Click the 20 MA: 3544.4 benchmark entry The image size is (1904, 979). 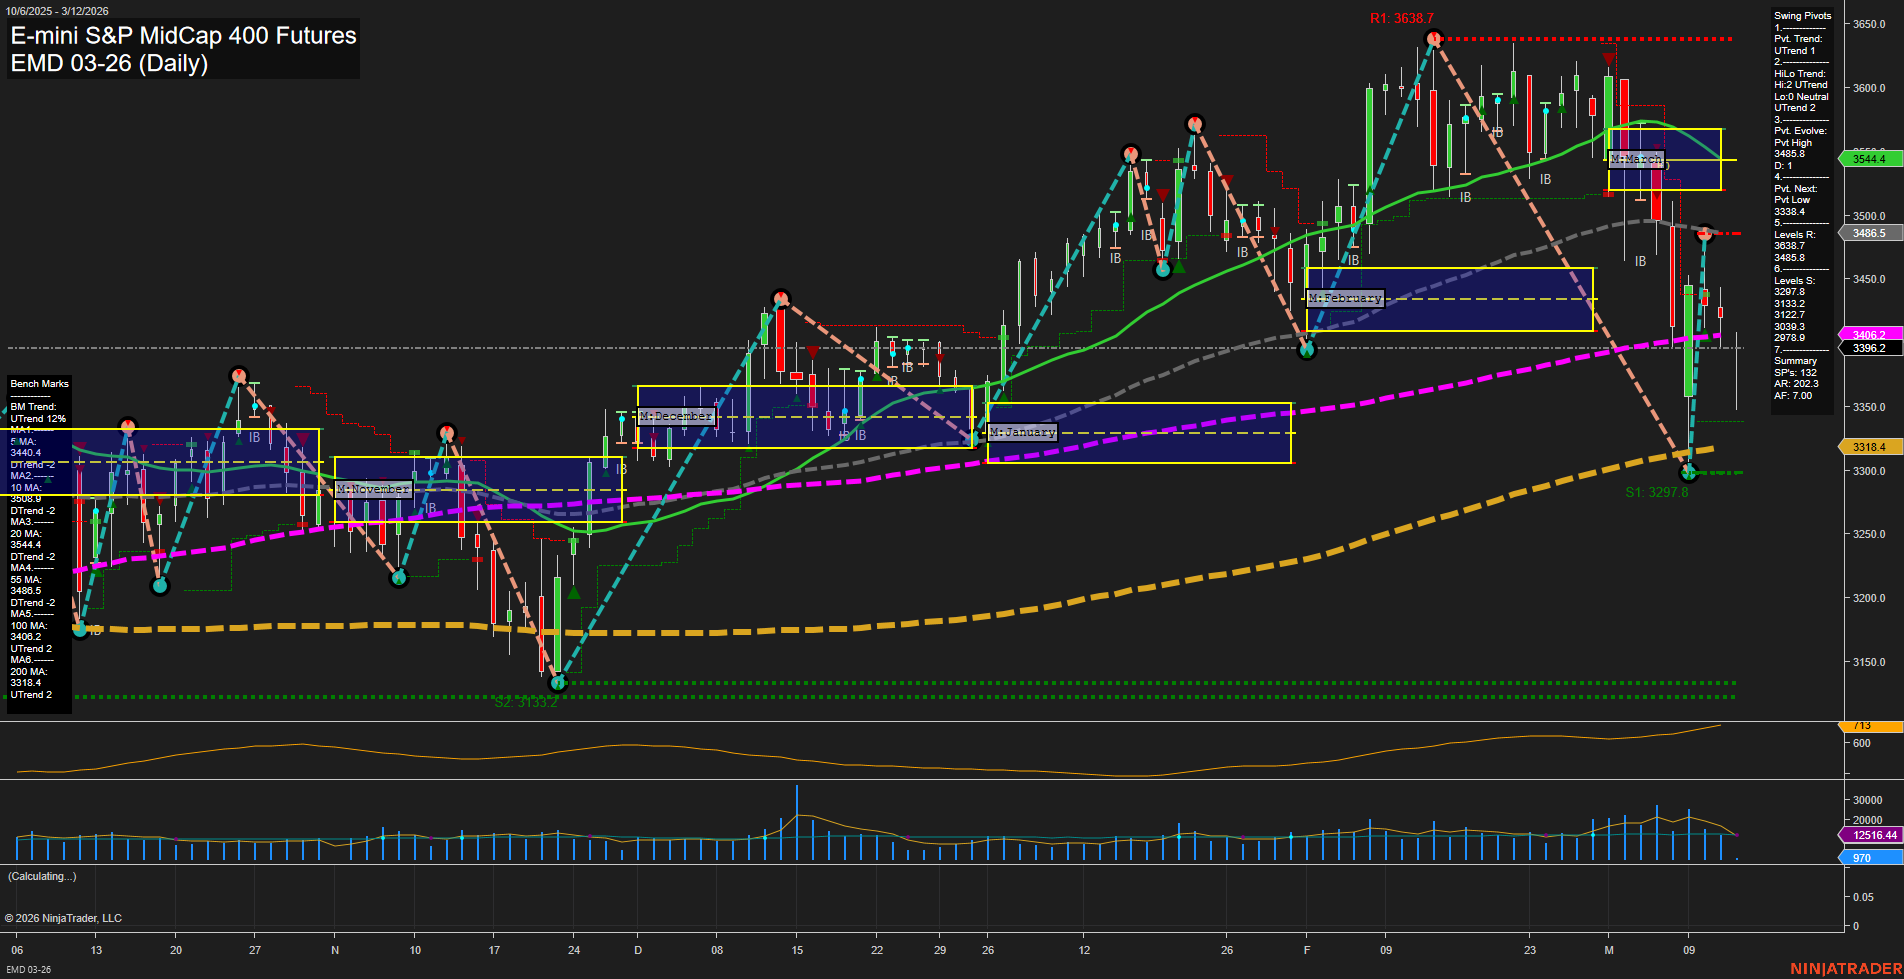[26, 540]
